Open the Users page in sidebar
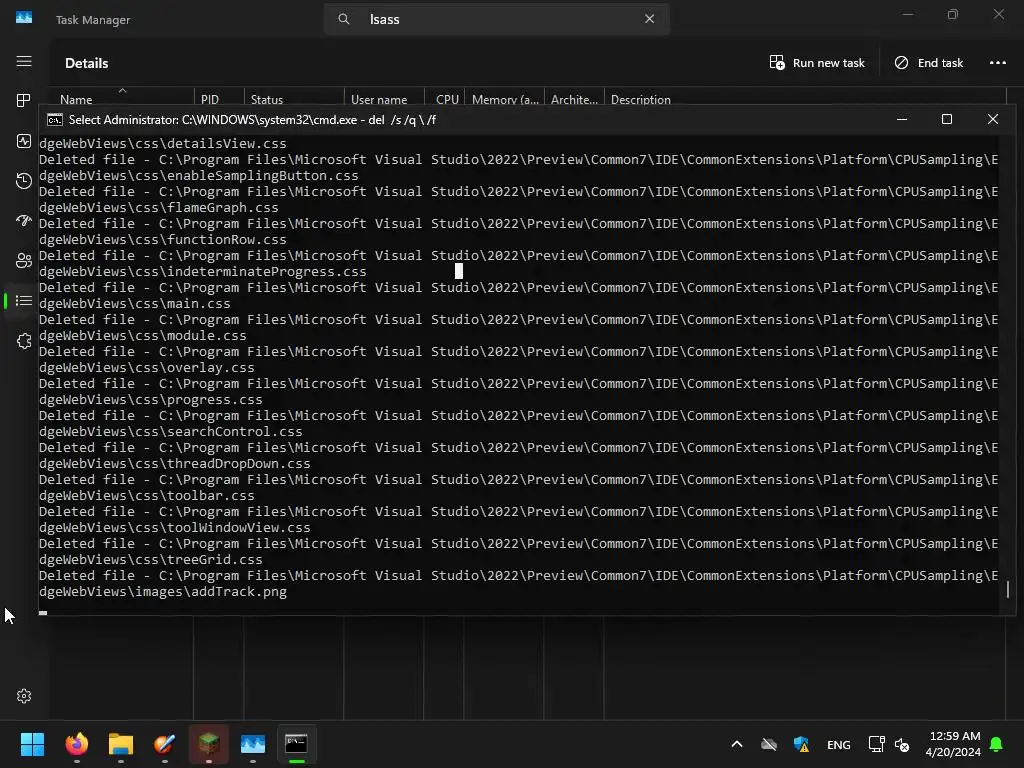This screenshot has height=768, width=1024. pyautogui.click(x=24, y=261)
